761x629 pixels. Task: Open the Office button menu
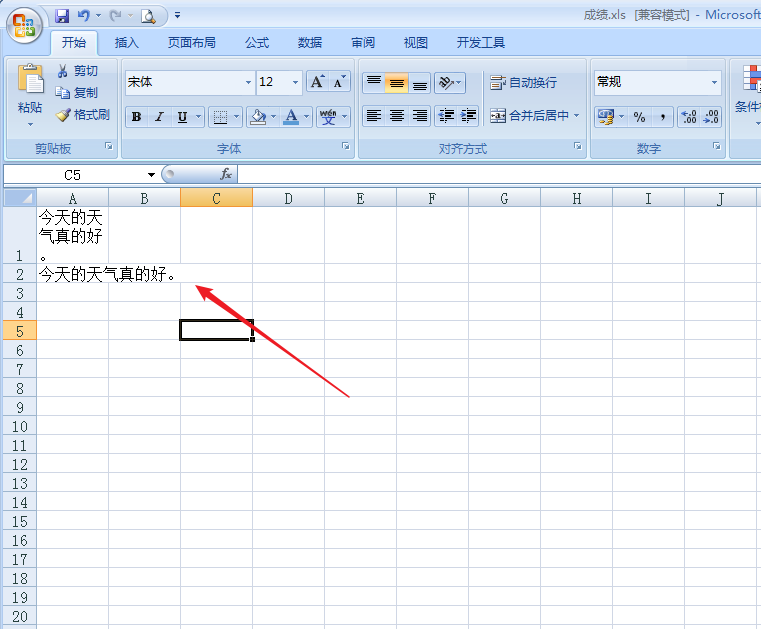[24, 25]
